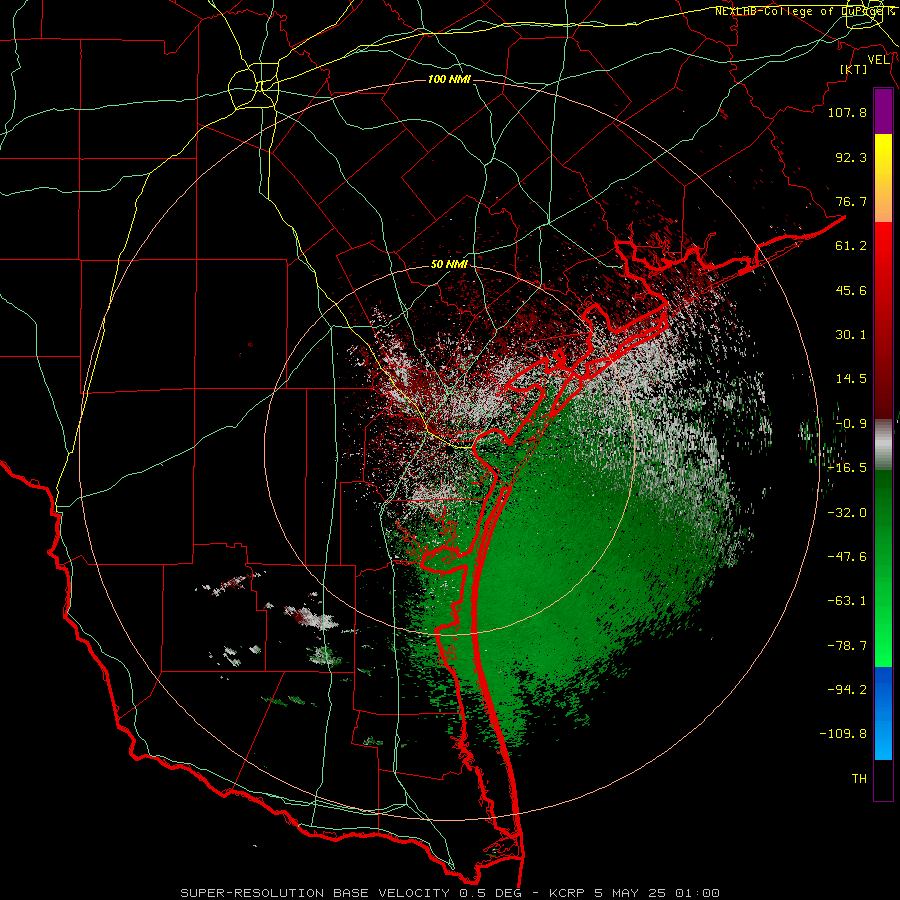
Task: Select the 107.8 value on velocity scale
Action: [x=847, y=112]
